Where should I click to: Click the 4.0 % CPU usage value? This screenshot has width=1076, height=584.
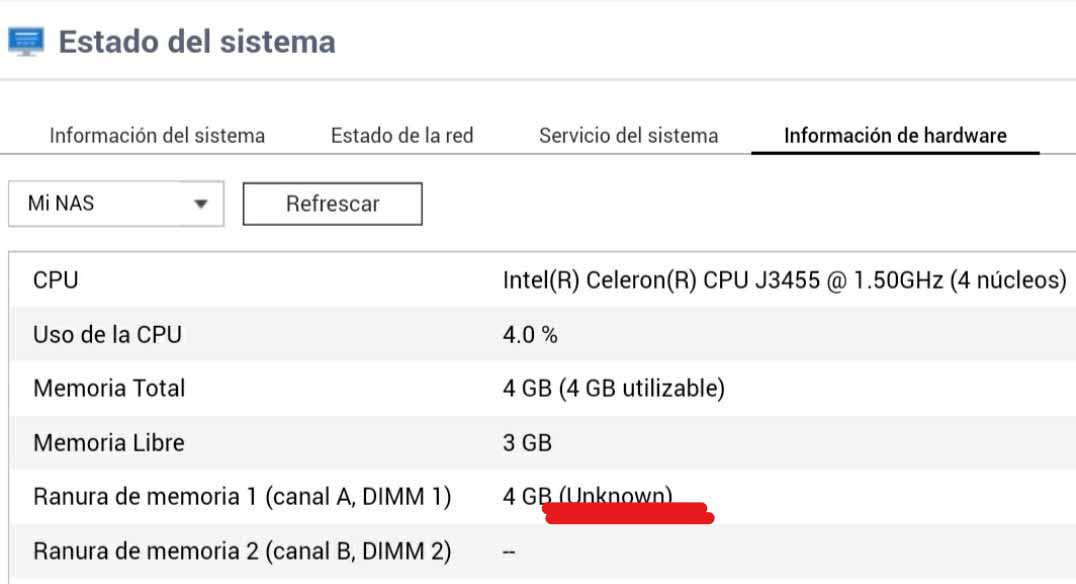tap(530, 334)
